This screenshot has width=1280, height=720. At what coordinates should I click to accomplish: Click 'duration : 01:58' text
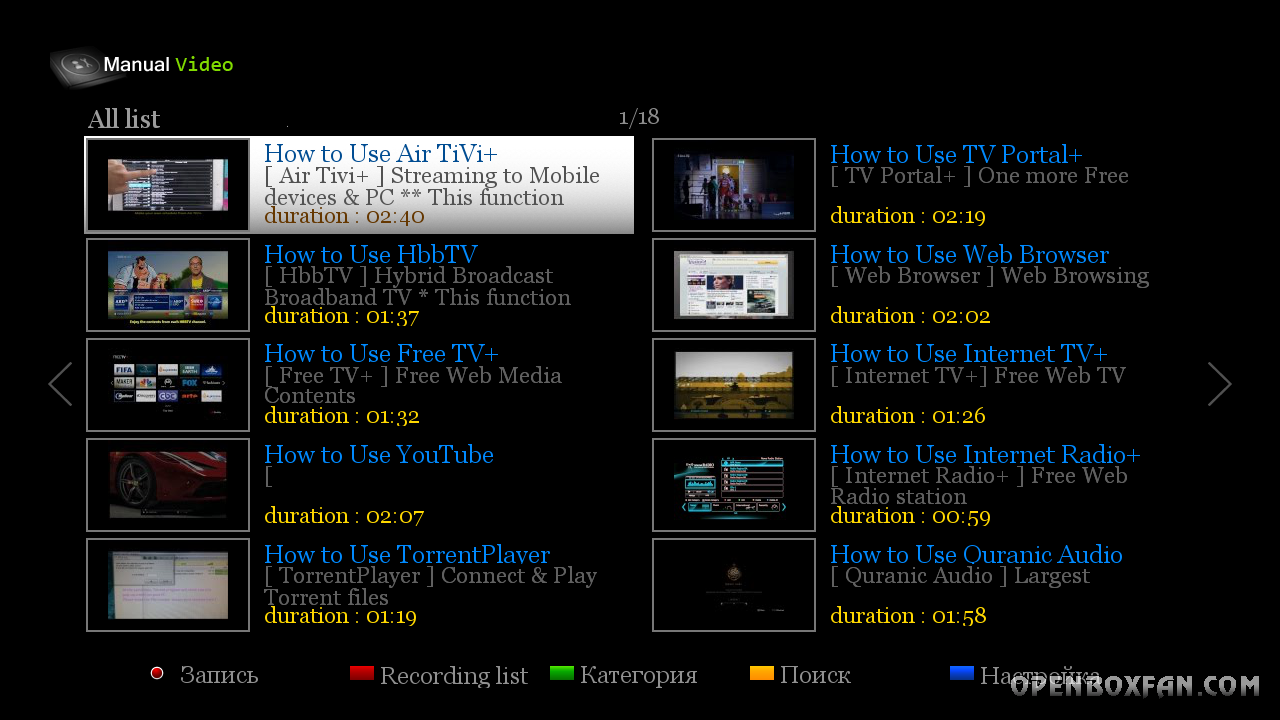(908, 616)
